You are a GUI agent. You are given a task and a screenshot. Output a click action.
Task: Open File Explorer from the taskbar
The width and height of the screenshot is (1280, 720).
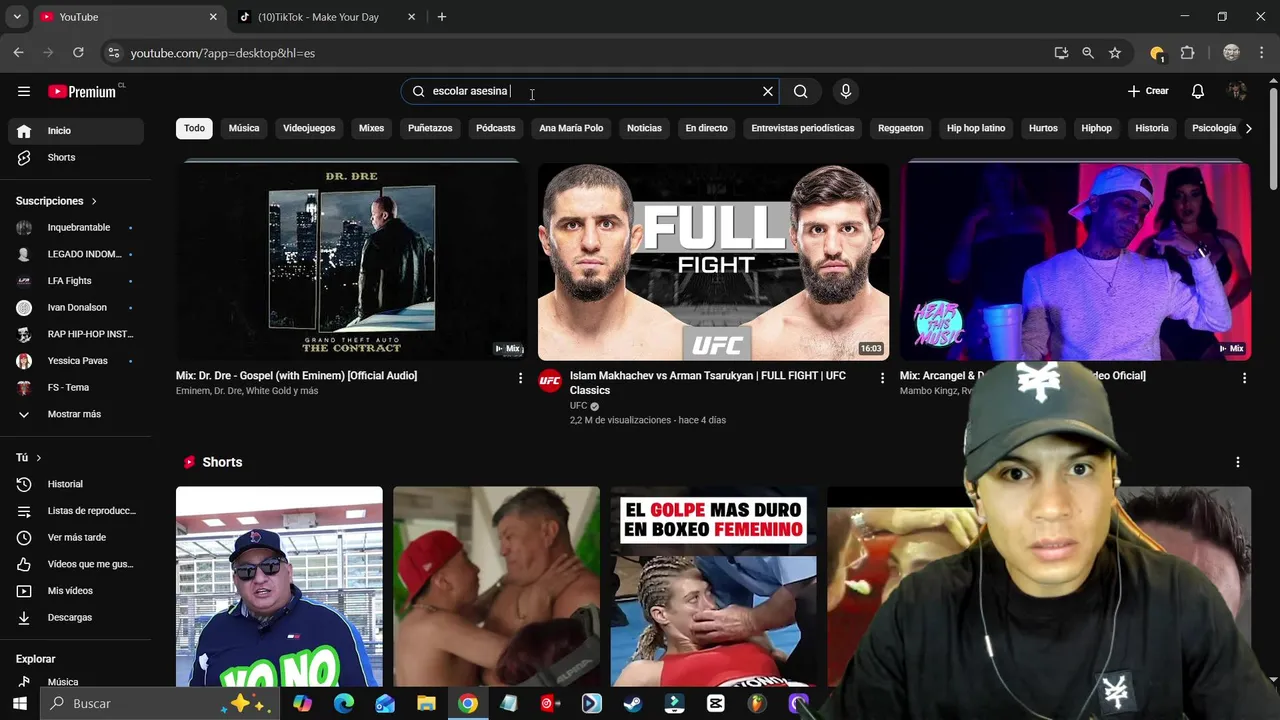coord(426,703)
